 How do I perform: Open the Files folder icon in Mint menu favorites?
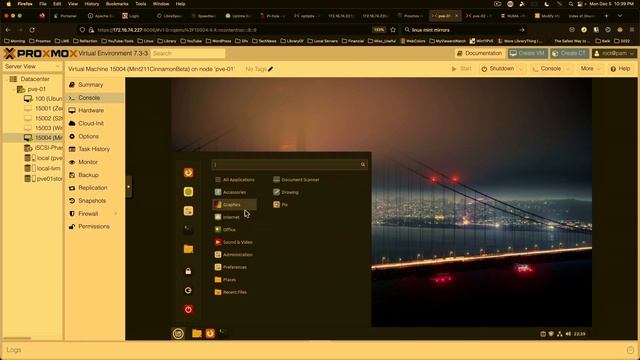click(x=188, y=249)
